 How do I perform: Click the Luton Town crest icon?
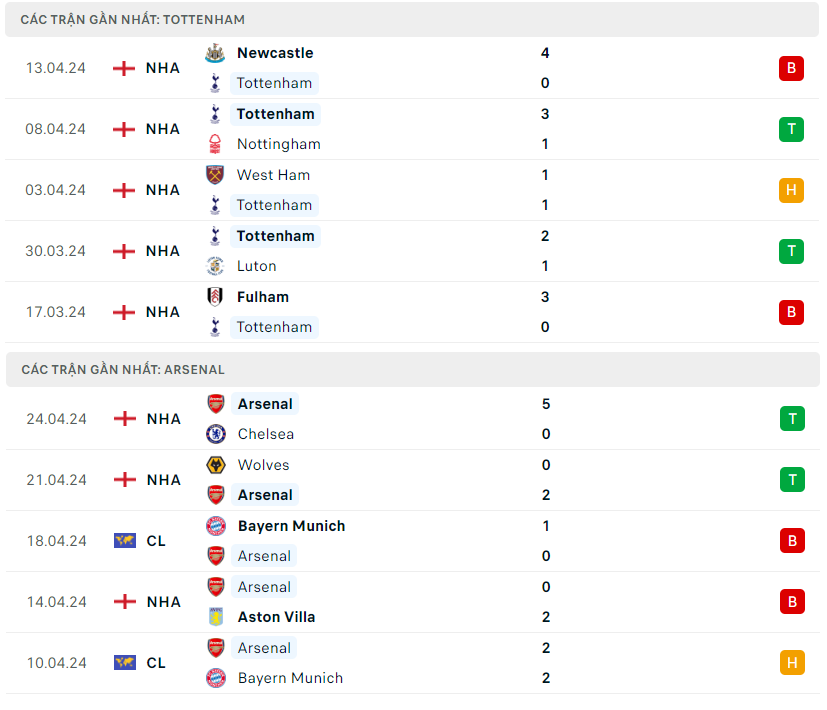click(x=215, y=266)
